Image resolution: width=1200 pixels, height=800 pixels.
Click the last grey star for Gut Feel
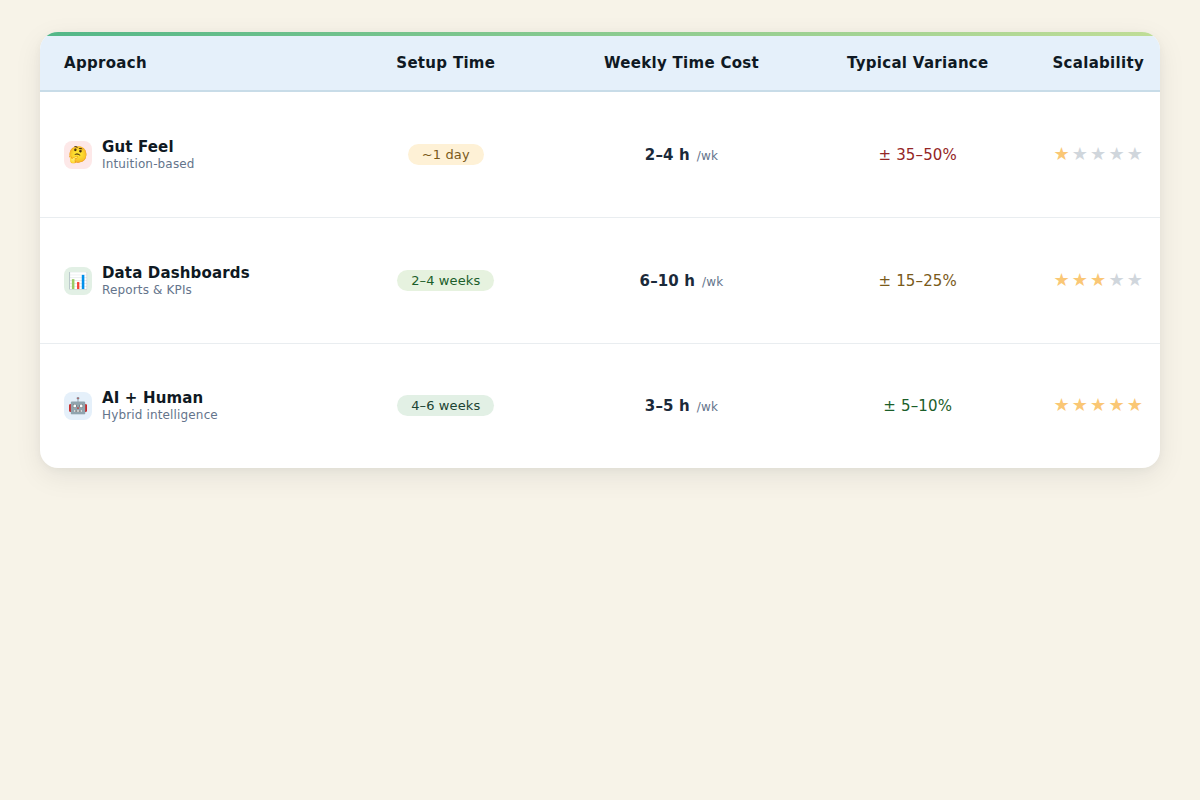tap(1134, 154)
